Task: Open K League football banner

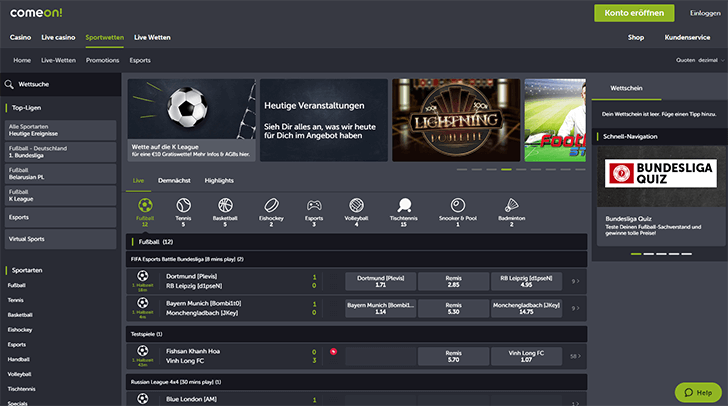Action: click(x=191, y=120)
